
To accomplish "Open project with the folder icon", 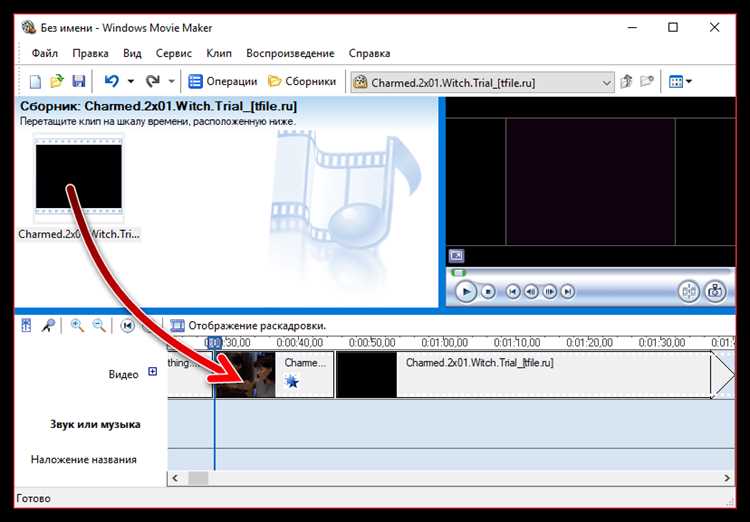I will [57, 81].
